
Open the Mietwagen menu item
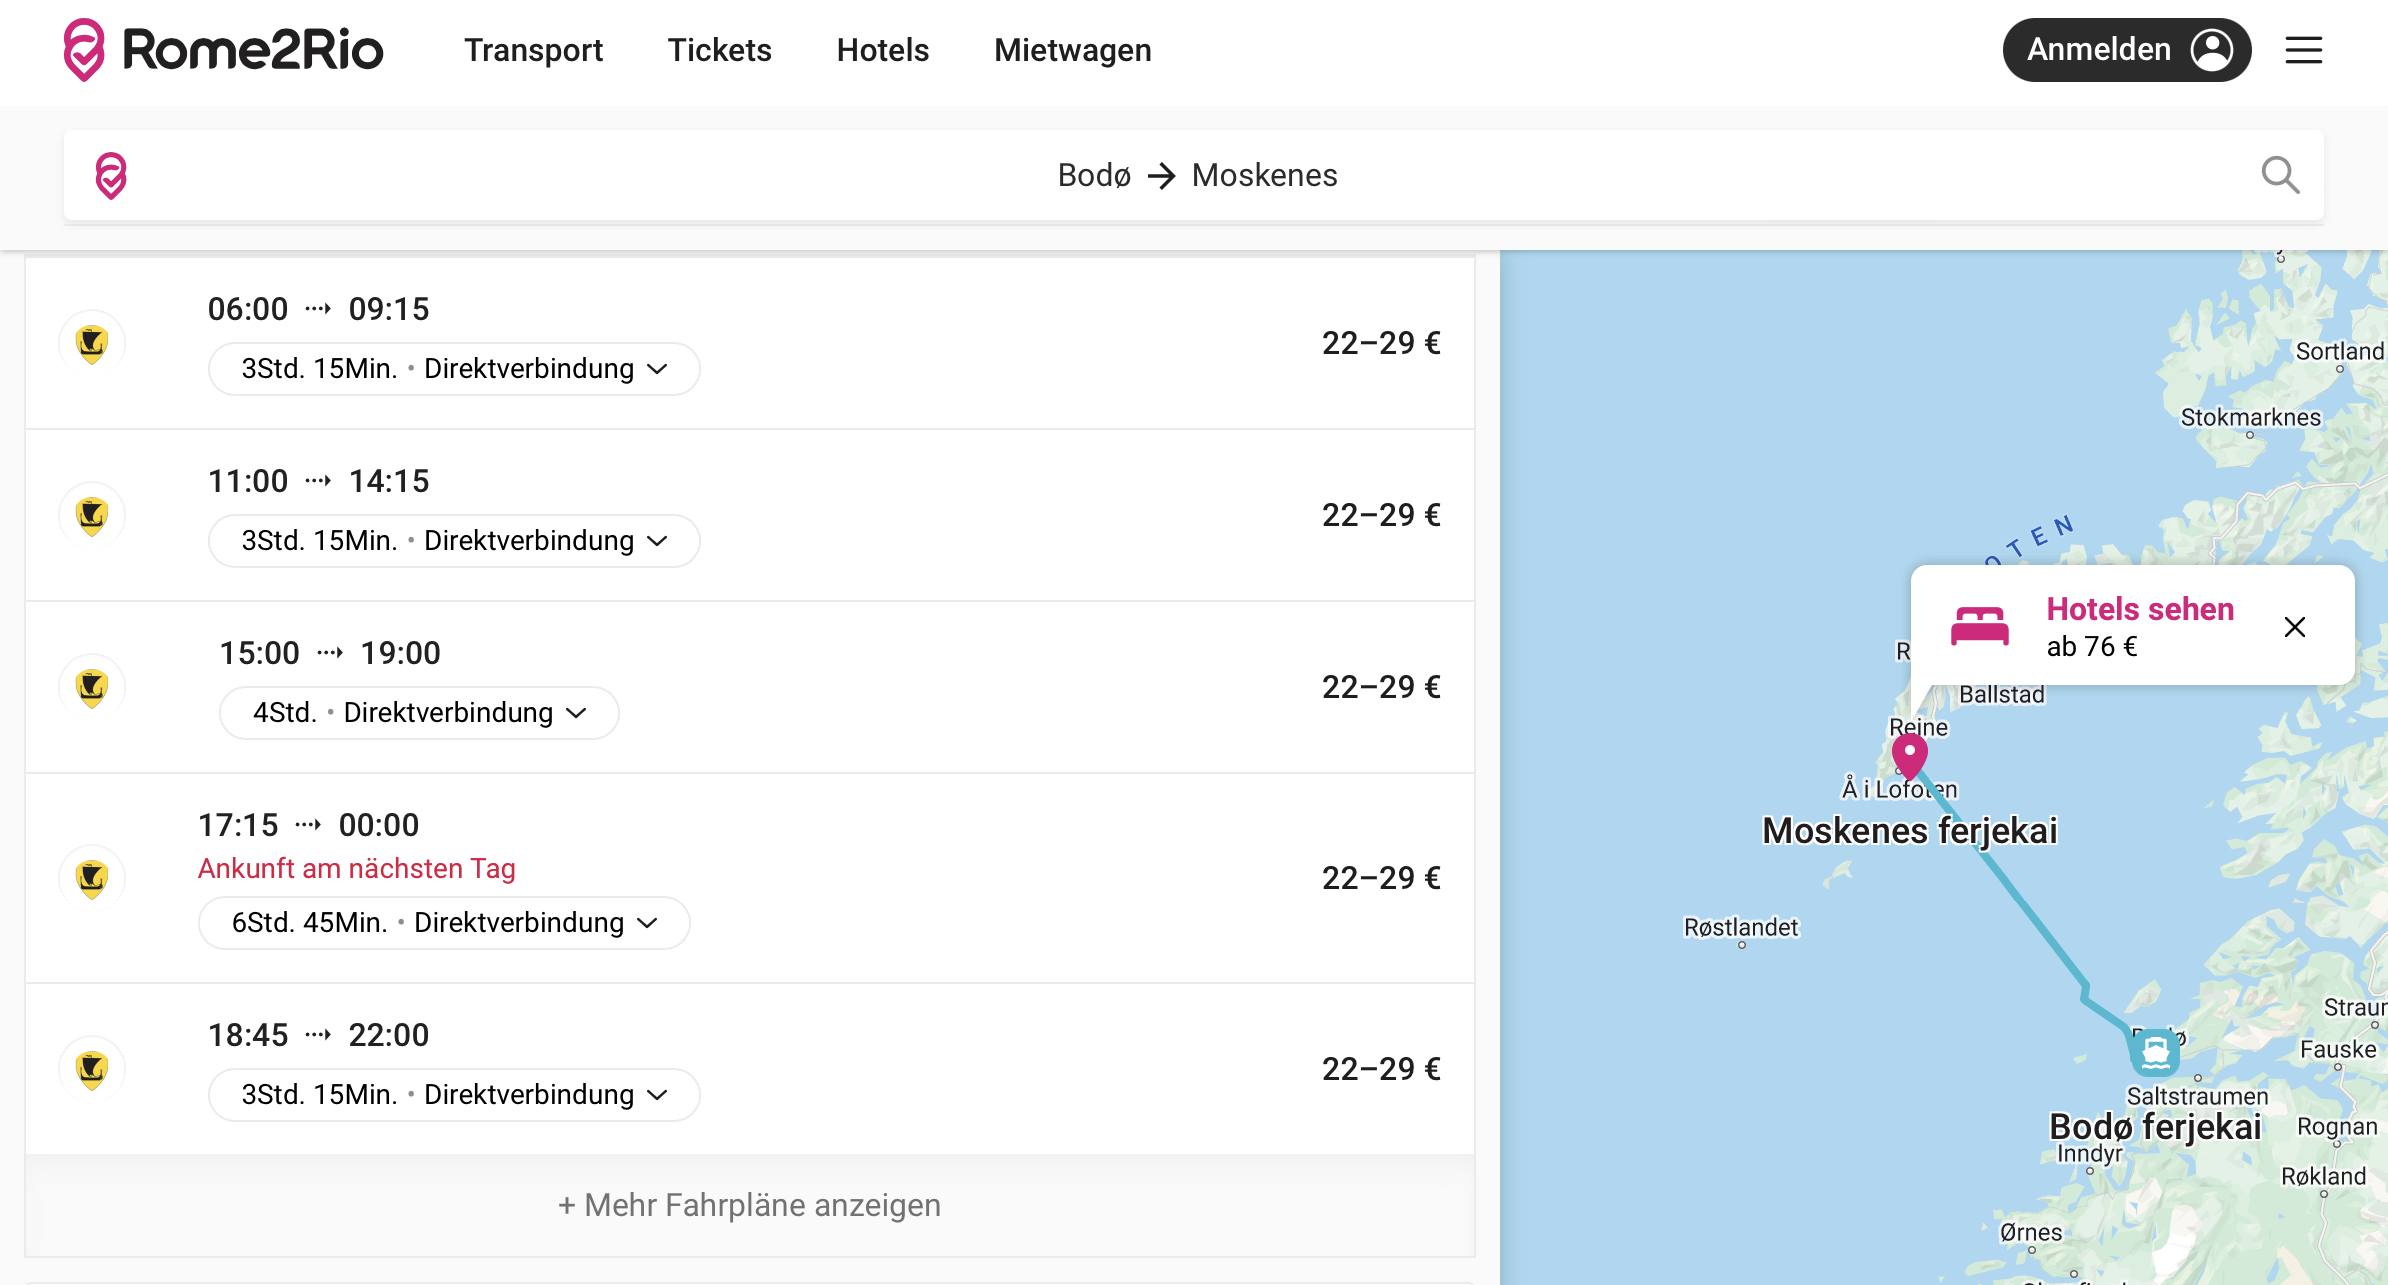pyautogui.click(x=1072, y=50)
